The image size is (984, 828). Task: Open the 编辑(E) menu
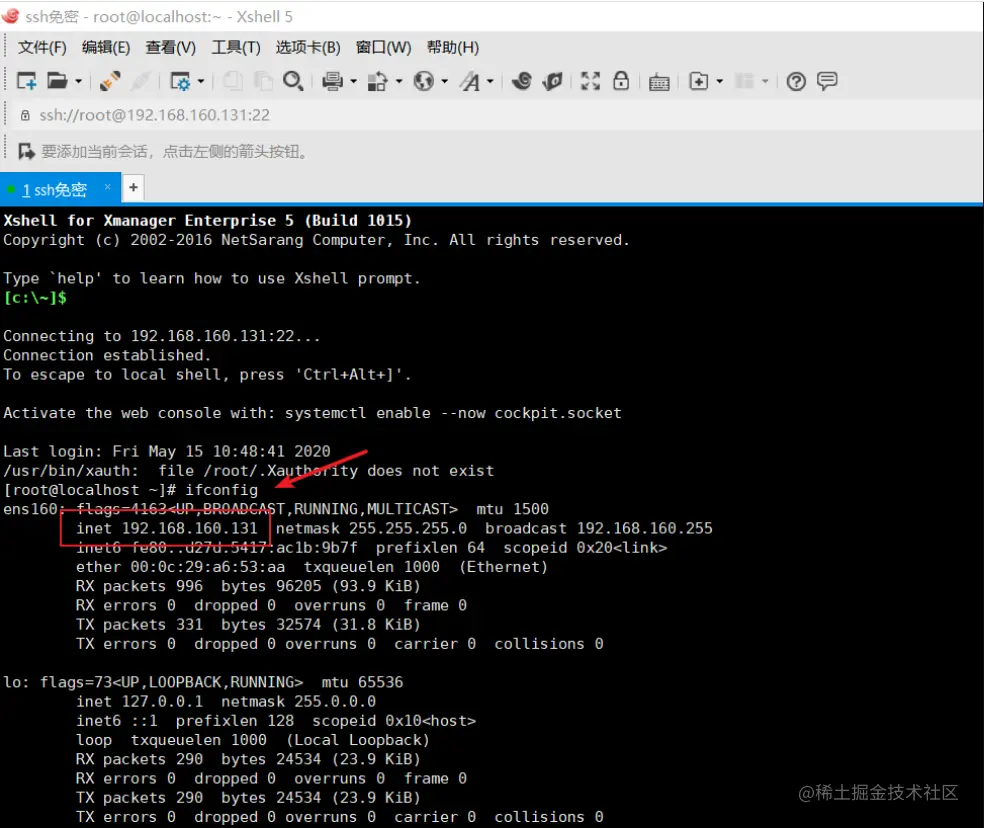(106, 48)
